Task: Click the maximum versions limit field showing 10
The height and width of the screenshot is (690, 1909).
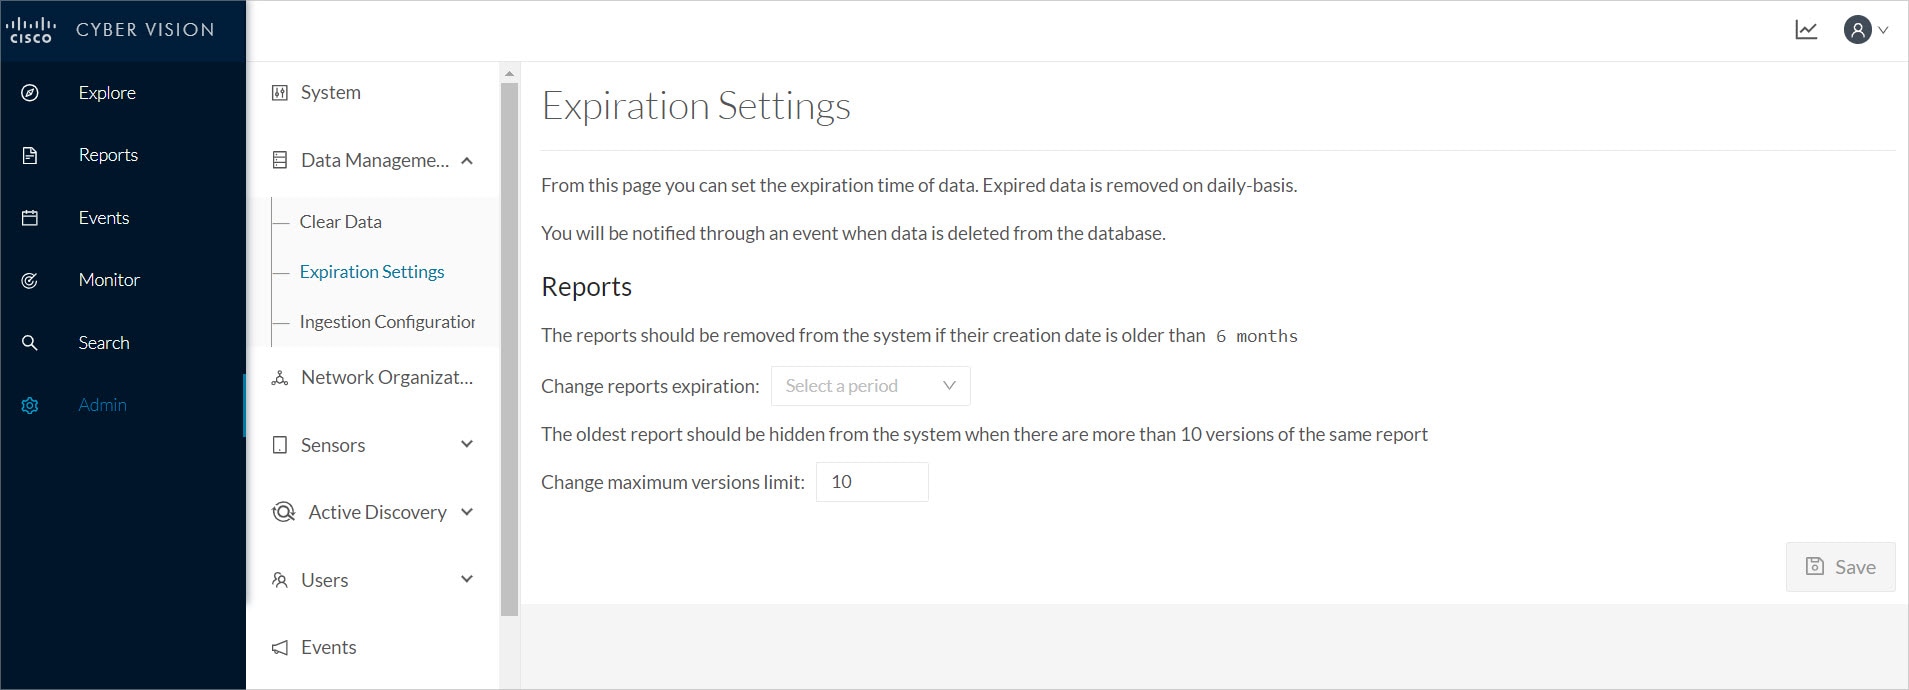Action: click(x=871, y=481)
